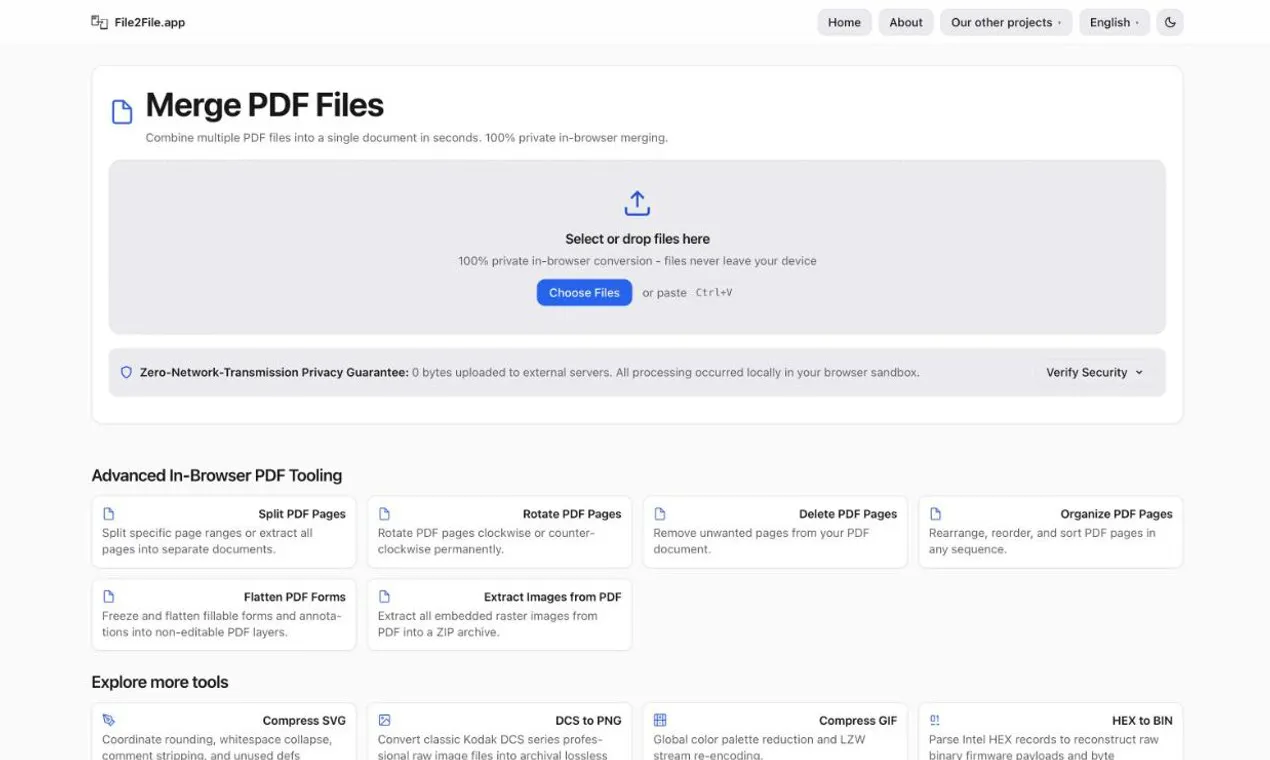Click the Delete PDF Pages card icon

[660, 514]
